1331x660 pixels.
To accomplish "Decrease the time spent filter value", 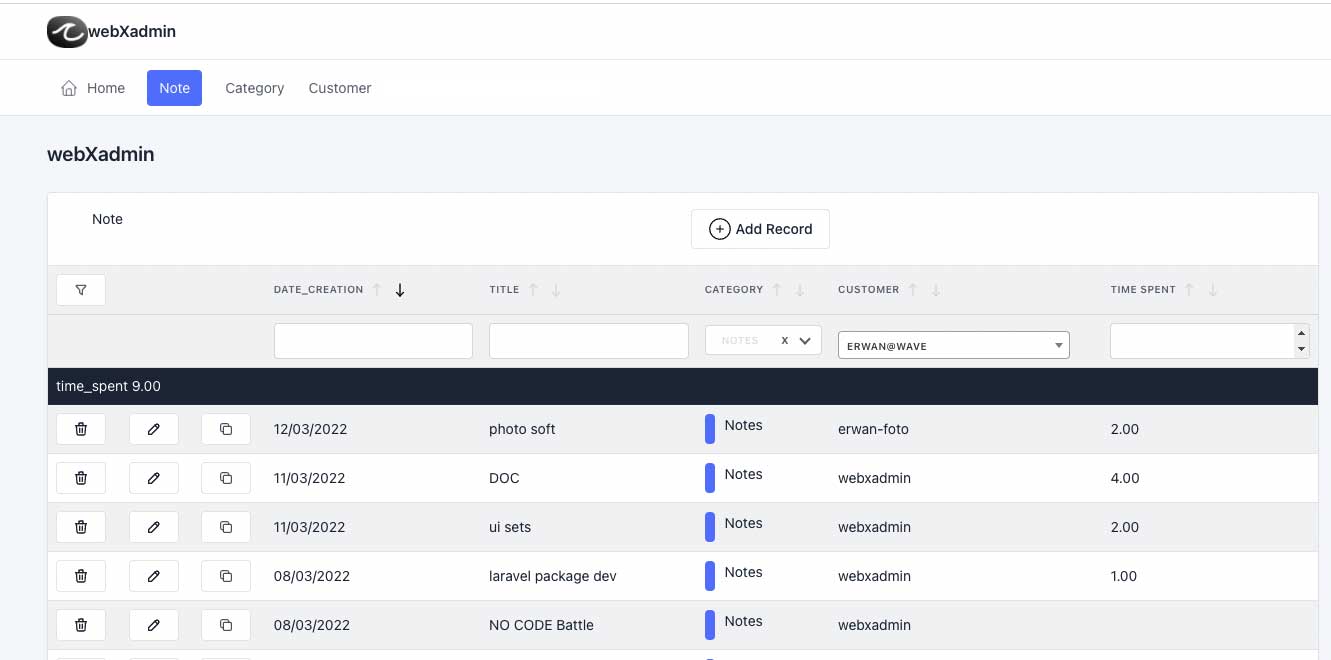I will click(1301, 349).
